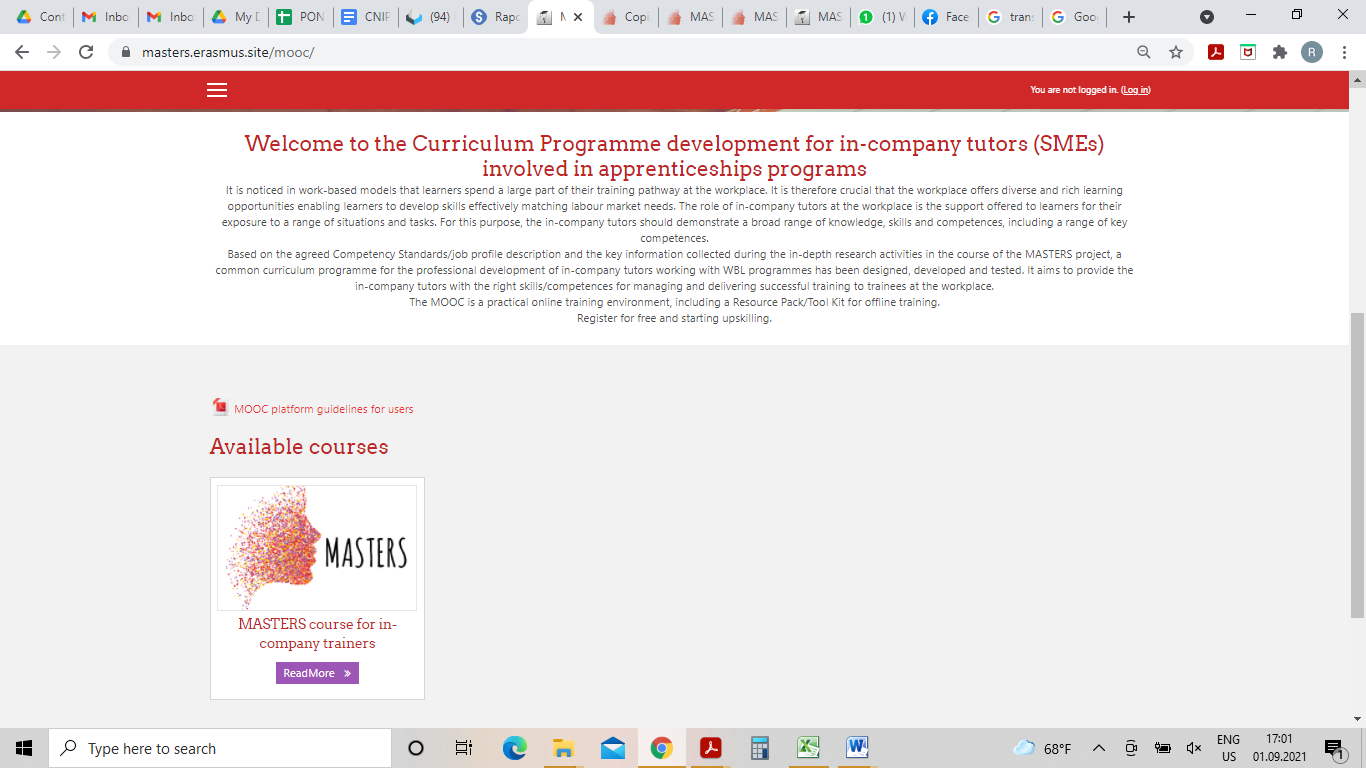The height and width of the screenshot is (768, 1366).
Task: Reload the current page
Action: click(x=86, y=52)
